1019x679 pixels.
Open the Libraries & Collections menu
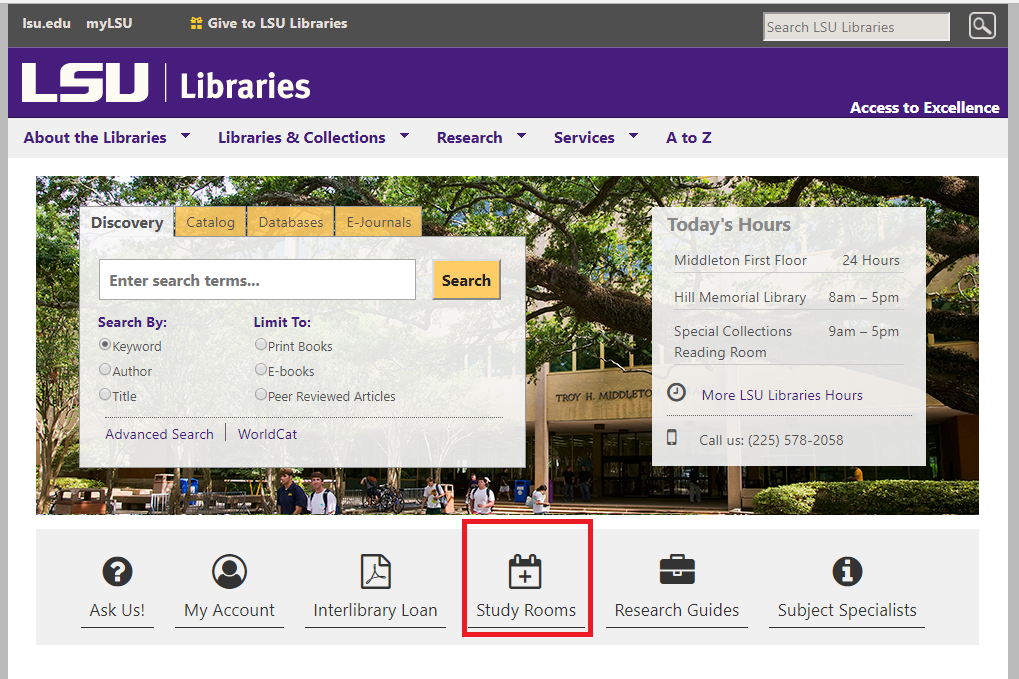(x=302, y=138)
